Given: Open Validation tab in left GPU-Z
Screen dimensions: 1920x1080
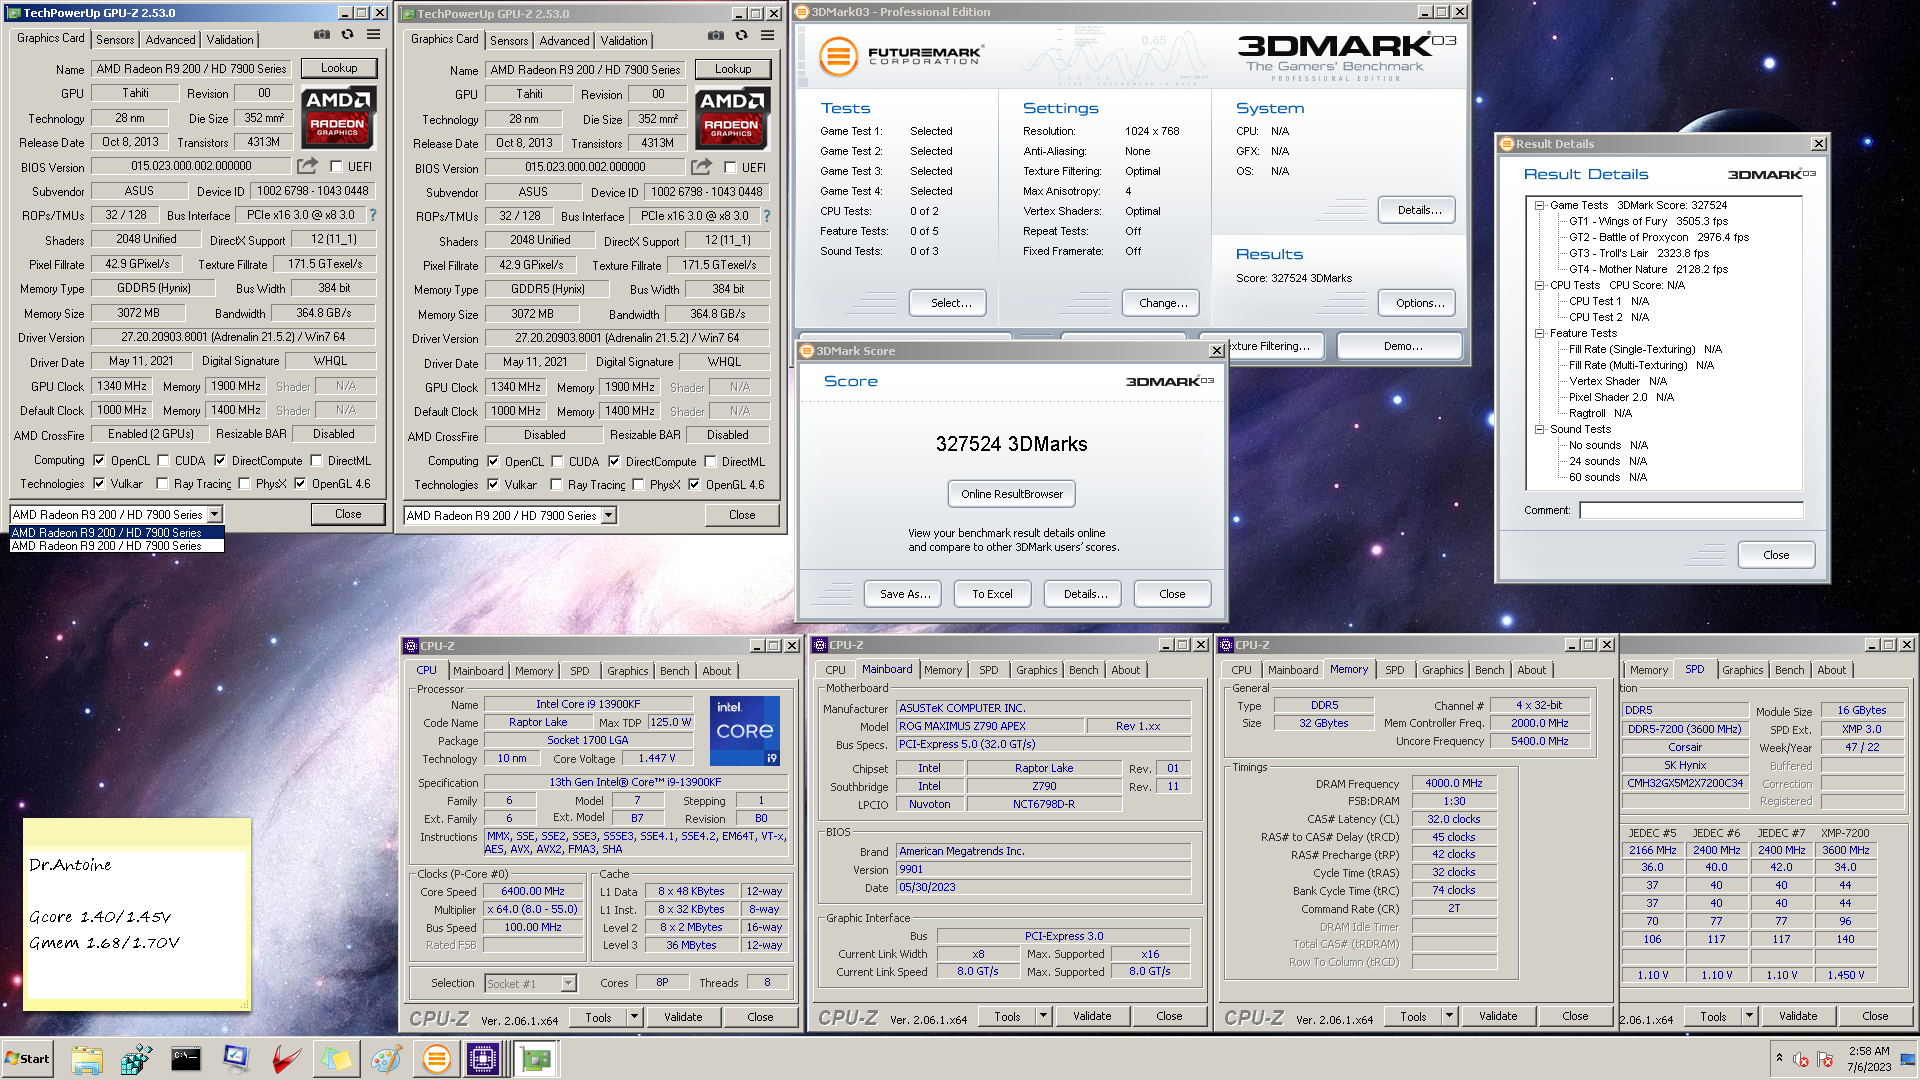Looking at the screenshot, I should (230, 40).
